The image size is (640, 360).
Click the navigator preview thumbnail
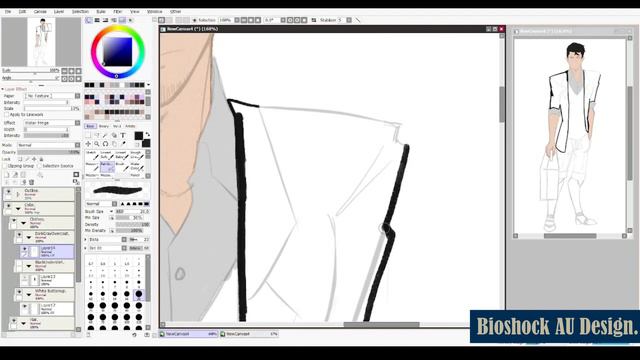pos(41,42)
